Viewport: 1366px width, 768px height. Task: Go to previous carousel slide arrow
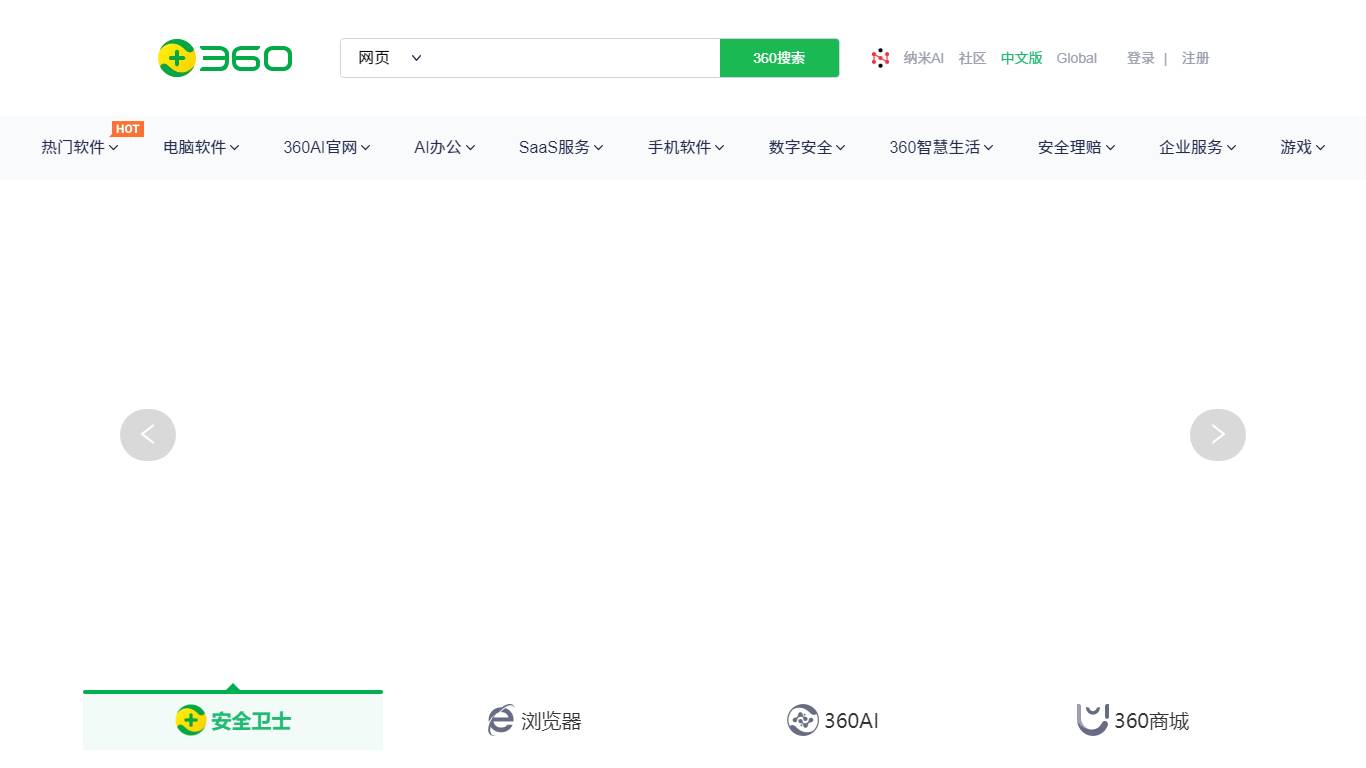(148, 435)
